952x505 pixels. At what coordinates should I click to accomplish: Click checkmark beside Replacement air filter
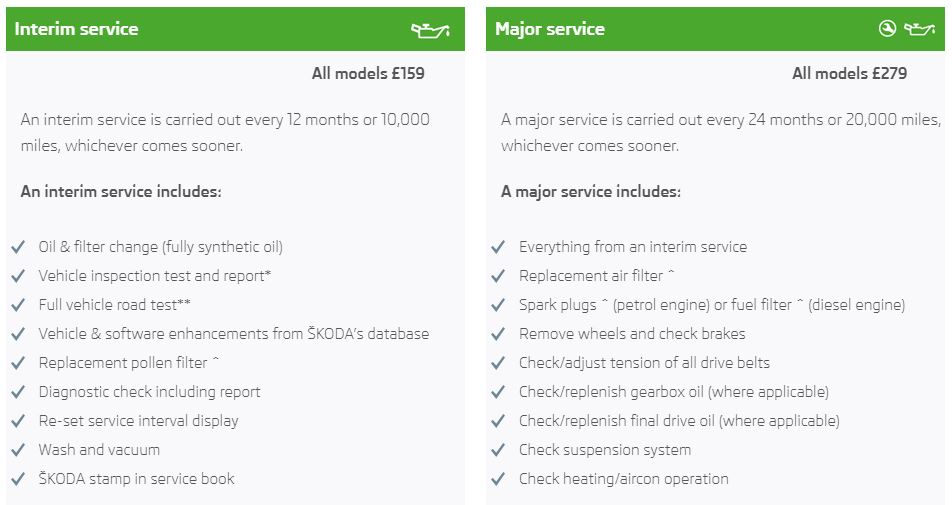(498, 276)
